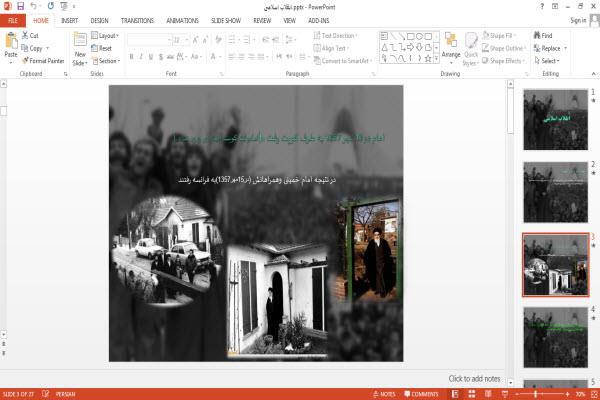The width and height of the screenshot is (600, 400).
Task: Start Slide Show from status bar
Action: coord(505,394)
